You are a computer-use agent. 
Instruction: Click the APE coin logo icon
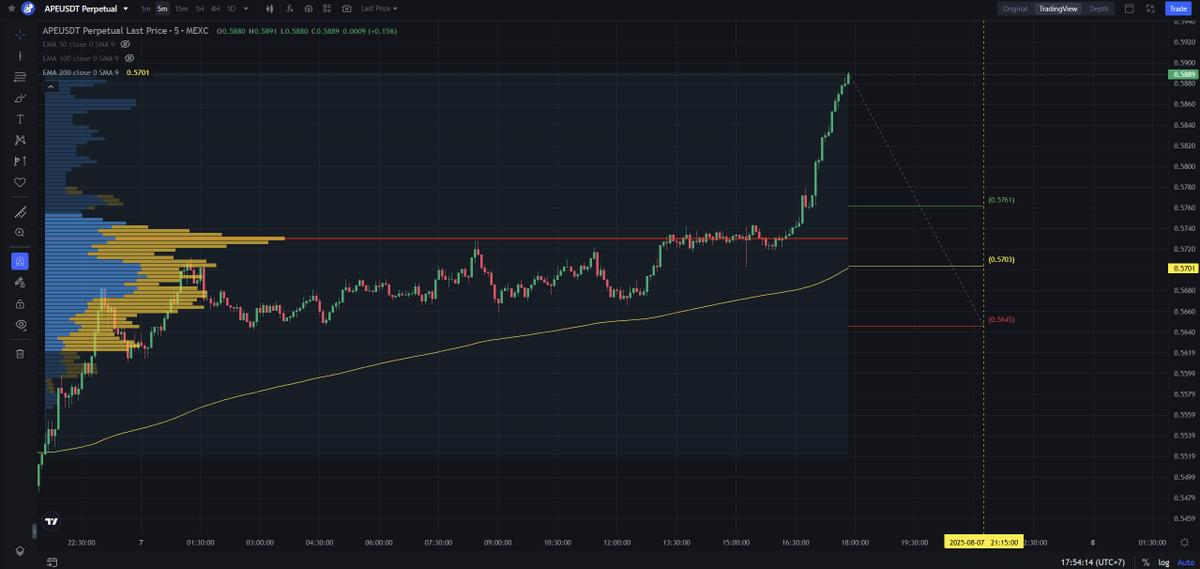[x=28, y=8]
